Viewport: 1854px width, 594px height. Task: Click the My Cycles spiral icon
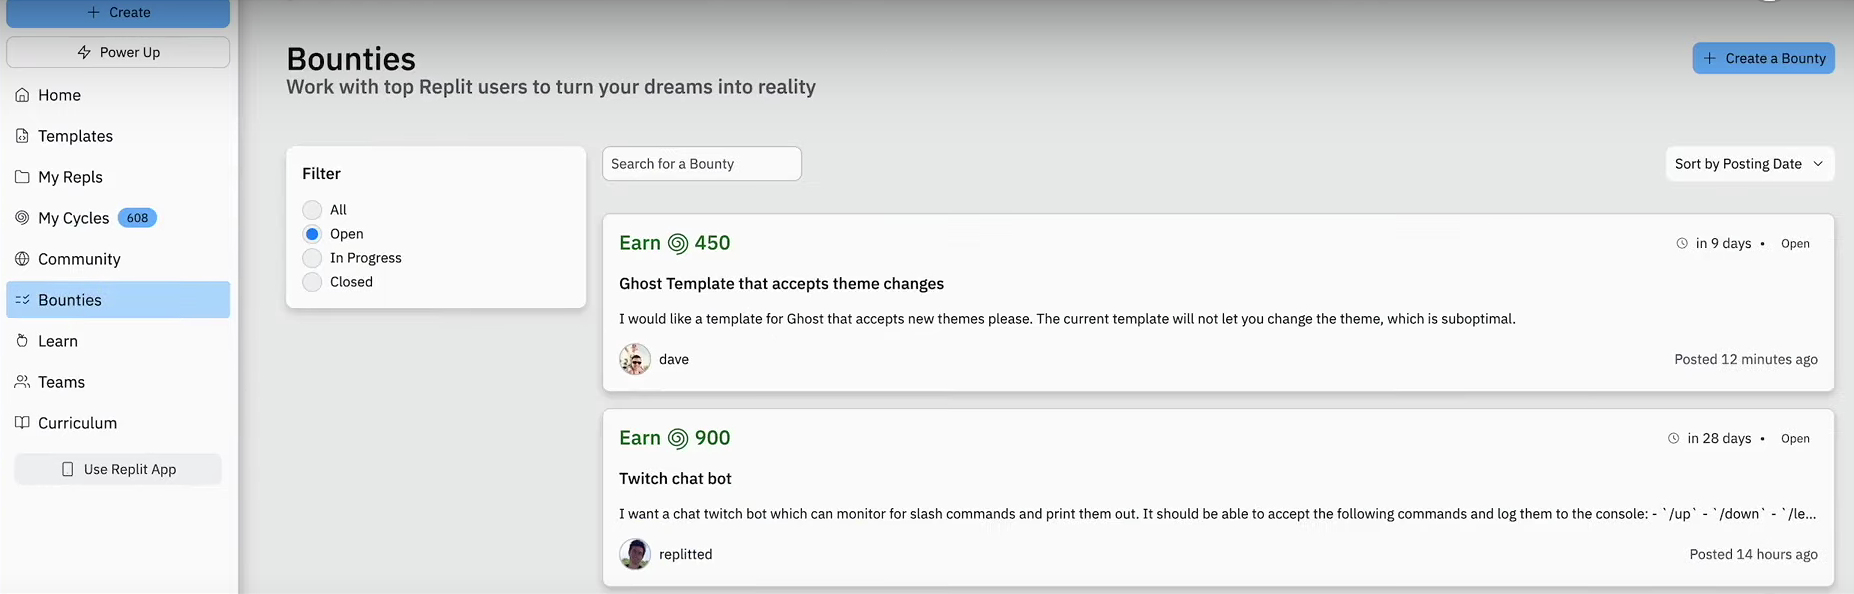pyautogui.click(x=22, y=218)
